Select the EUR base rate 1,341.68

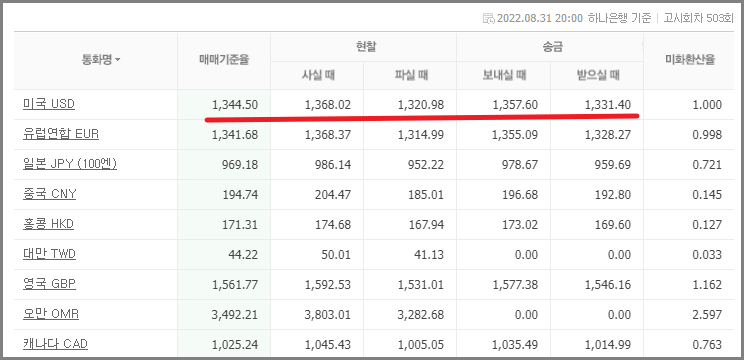point(235,135)
